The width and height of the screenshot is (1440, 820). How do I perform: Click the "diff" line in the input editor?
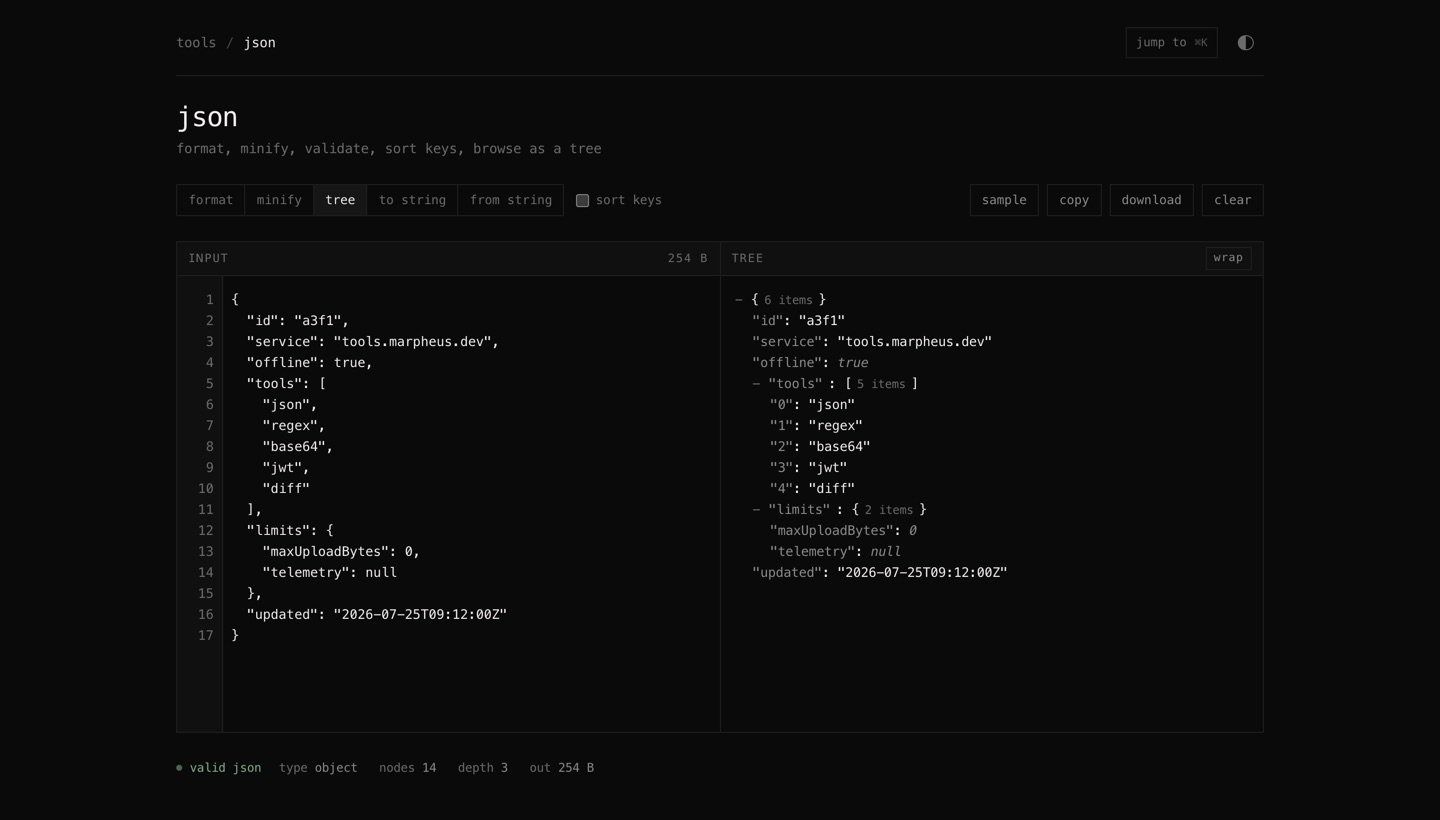tap(286, 489)
